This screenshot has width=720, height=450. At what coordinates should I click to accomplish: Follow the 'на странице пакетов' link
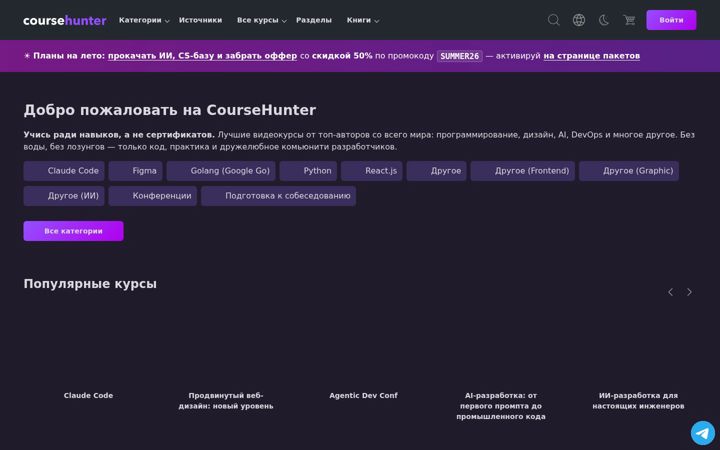pos(591,56)
